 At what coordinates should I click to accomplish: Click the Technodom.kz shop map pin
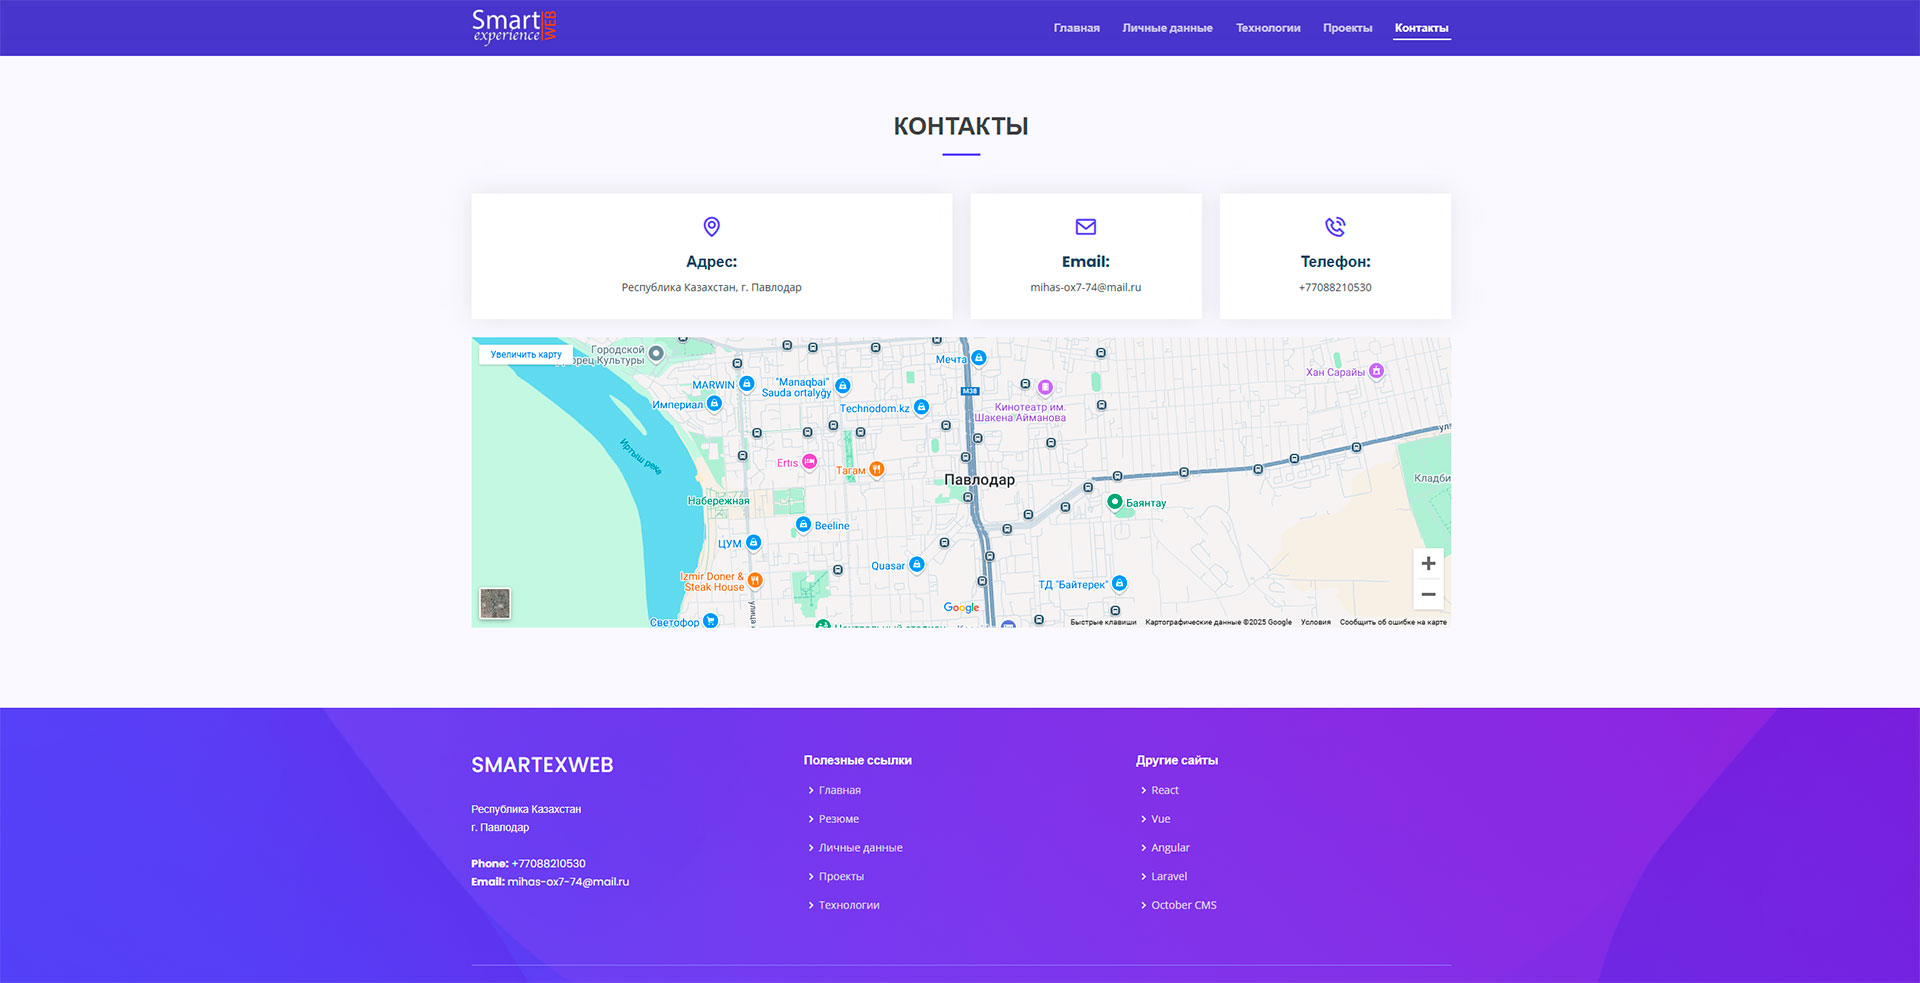pyautogui.click(x=921, y=407)
